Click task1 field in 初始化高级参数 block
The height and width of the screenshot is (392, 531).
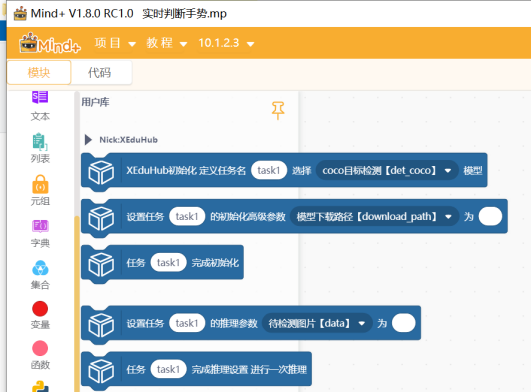pos(187,216)
